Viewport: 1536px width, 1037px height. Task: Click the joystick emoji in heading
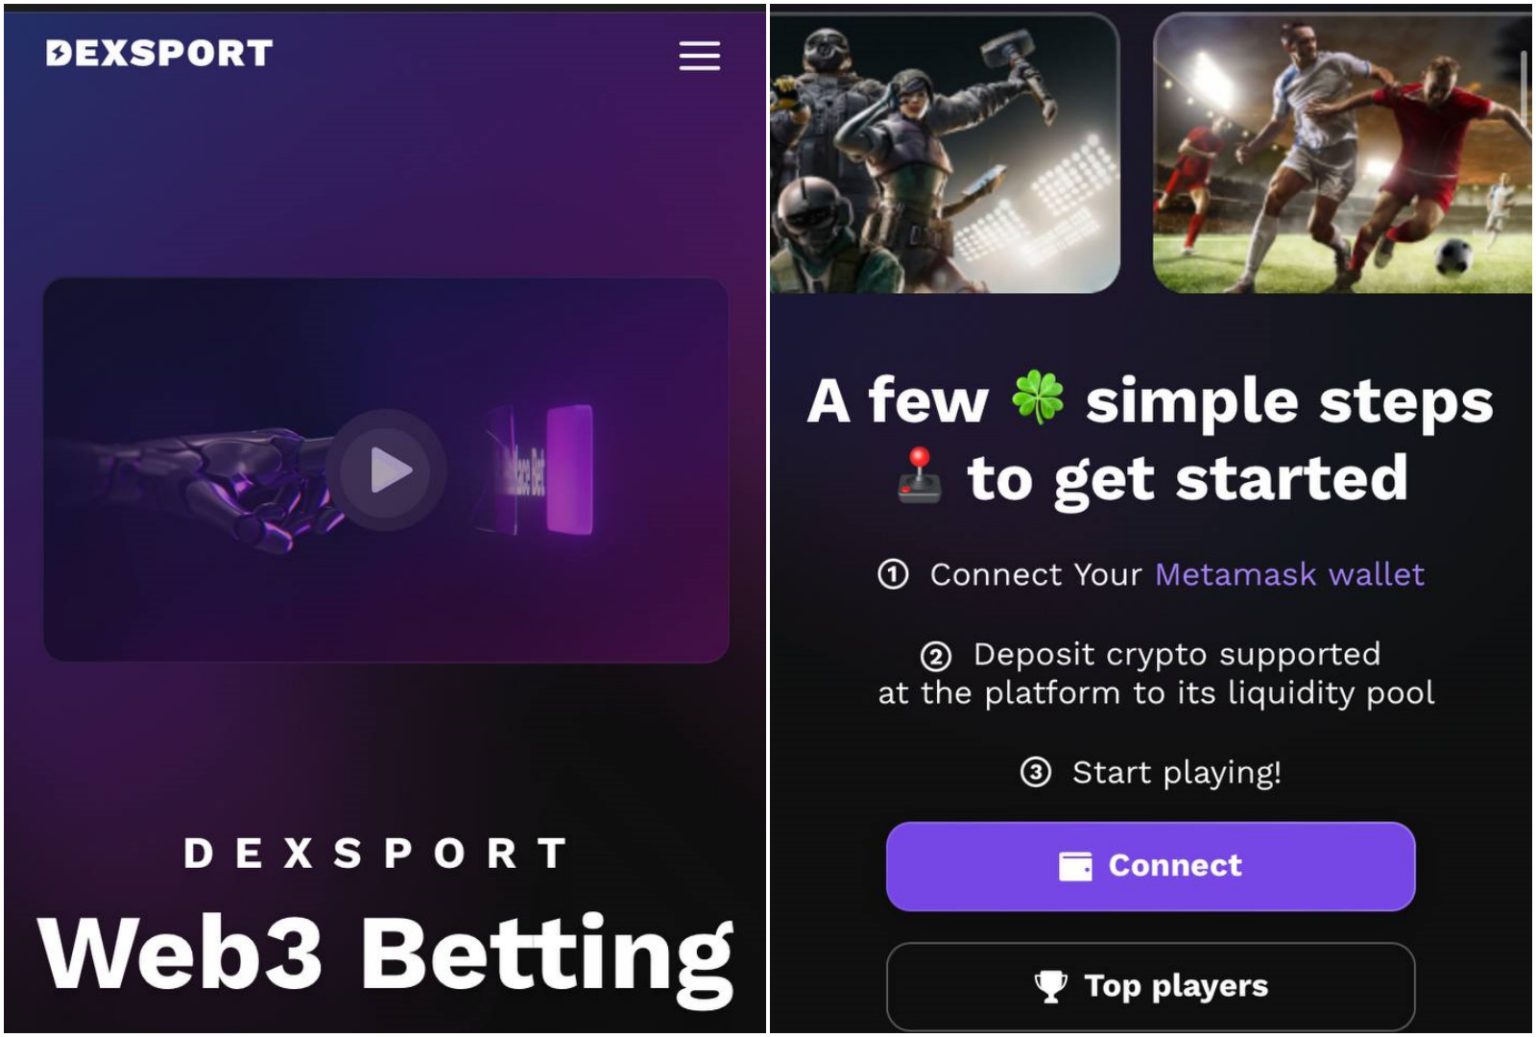(x=919, y=476)
